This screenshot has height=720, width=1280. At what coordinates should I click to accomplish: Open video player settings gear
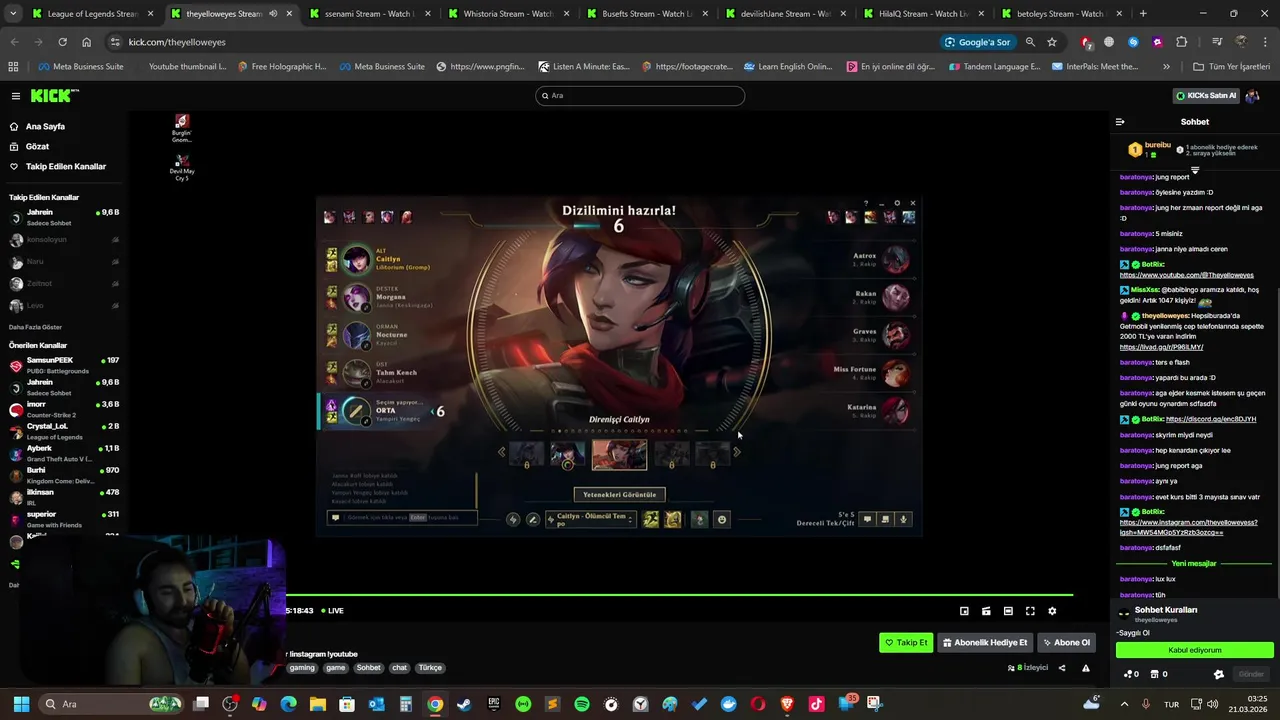pos(1052,611)
